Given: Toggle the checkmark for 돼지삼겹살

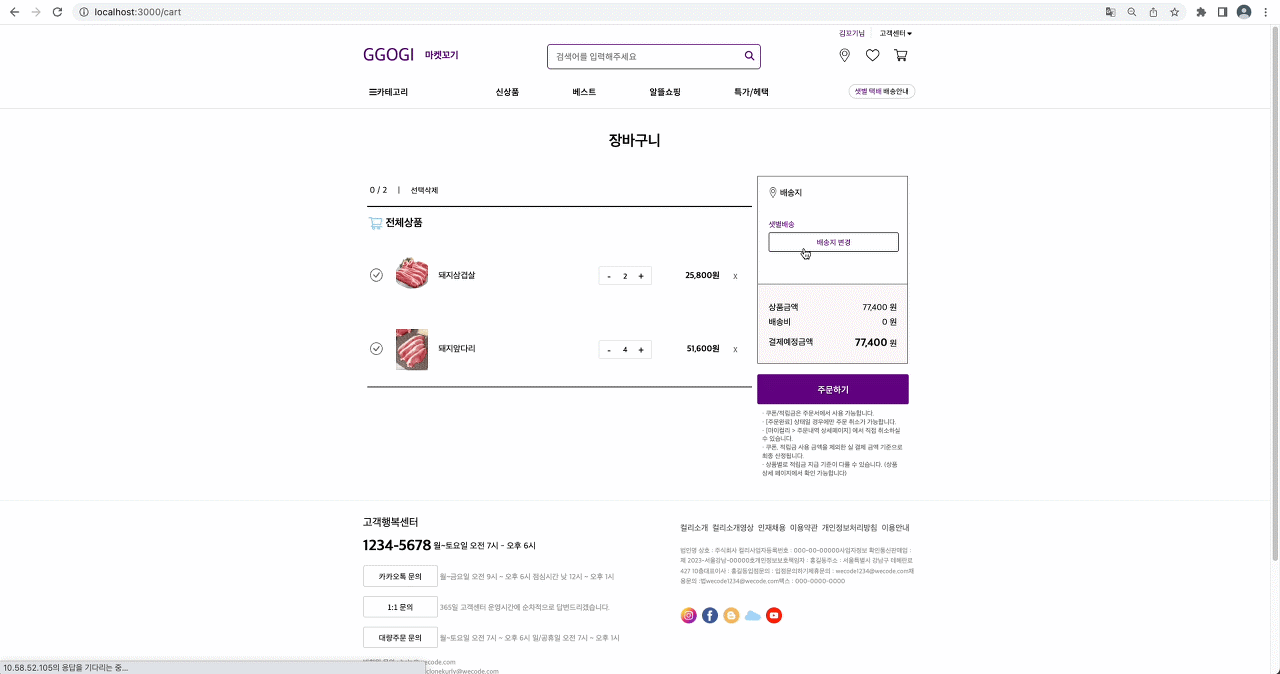Looking at the screenshot, I should (x=376, y=275).
